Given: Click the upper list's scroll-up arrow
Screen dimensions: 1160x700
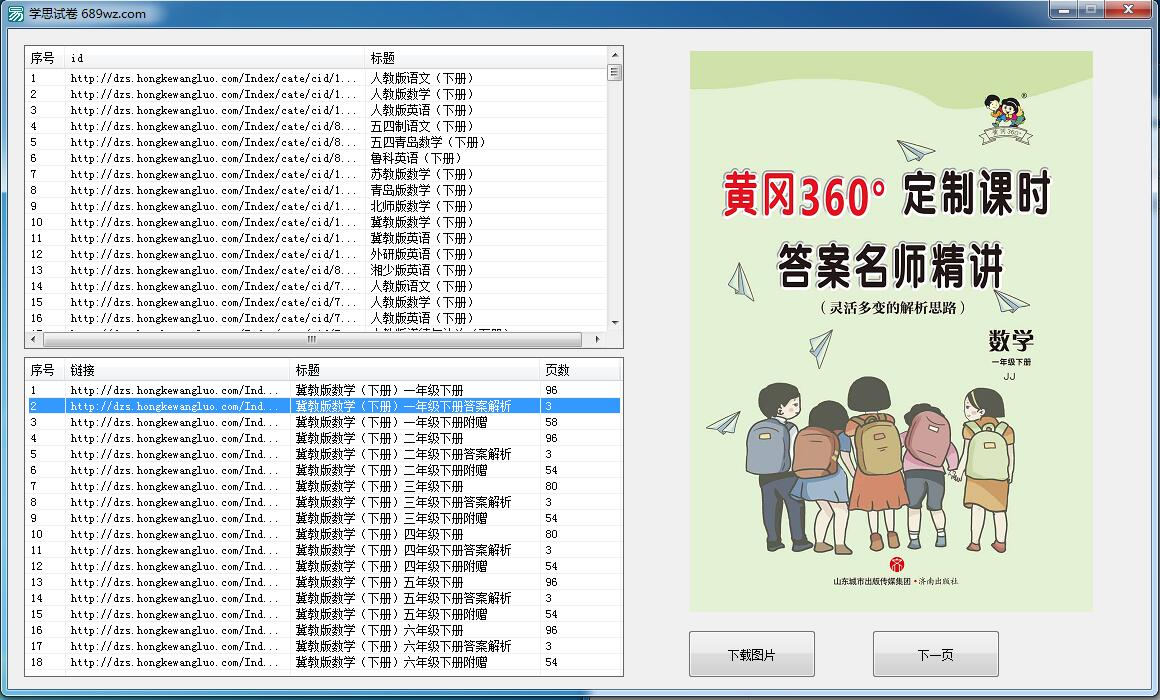Looking at the screenshot, I should 614,55.
